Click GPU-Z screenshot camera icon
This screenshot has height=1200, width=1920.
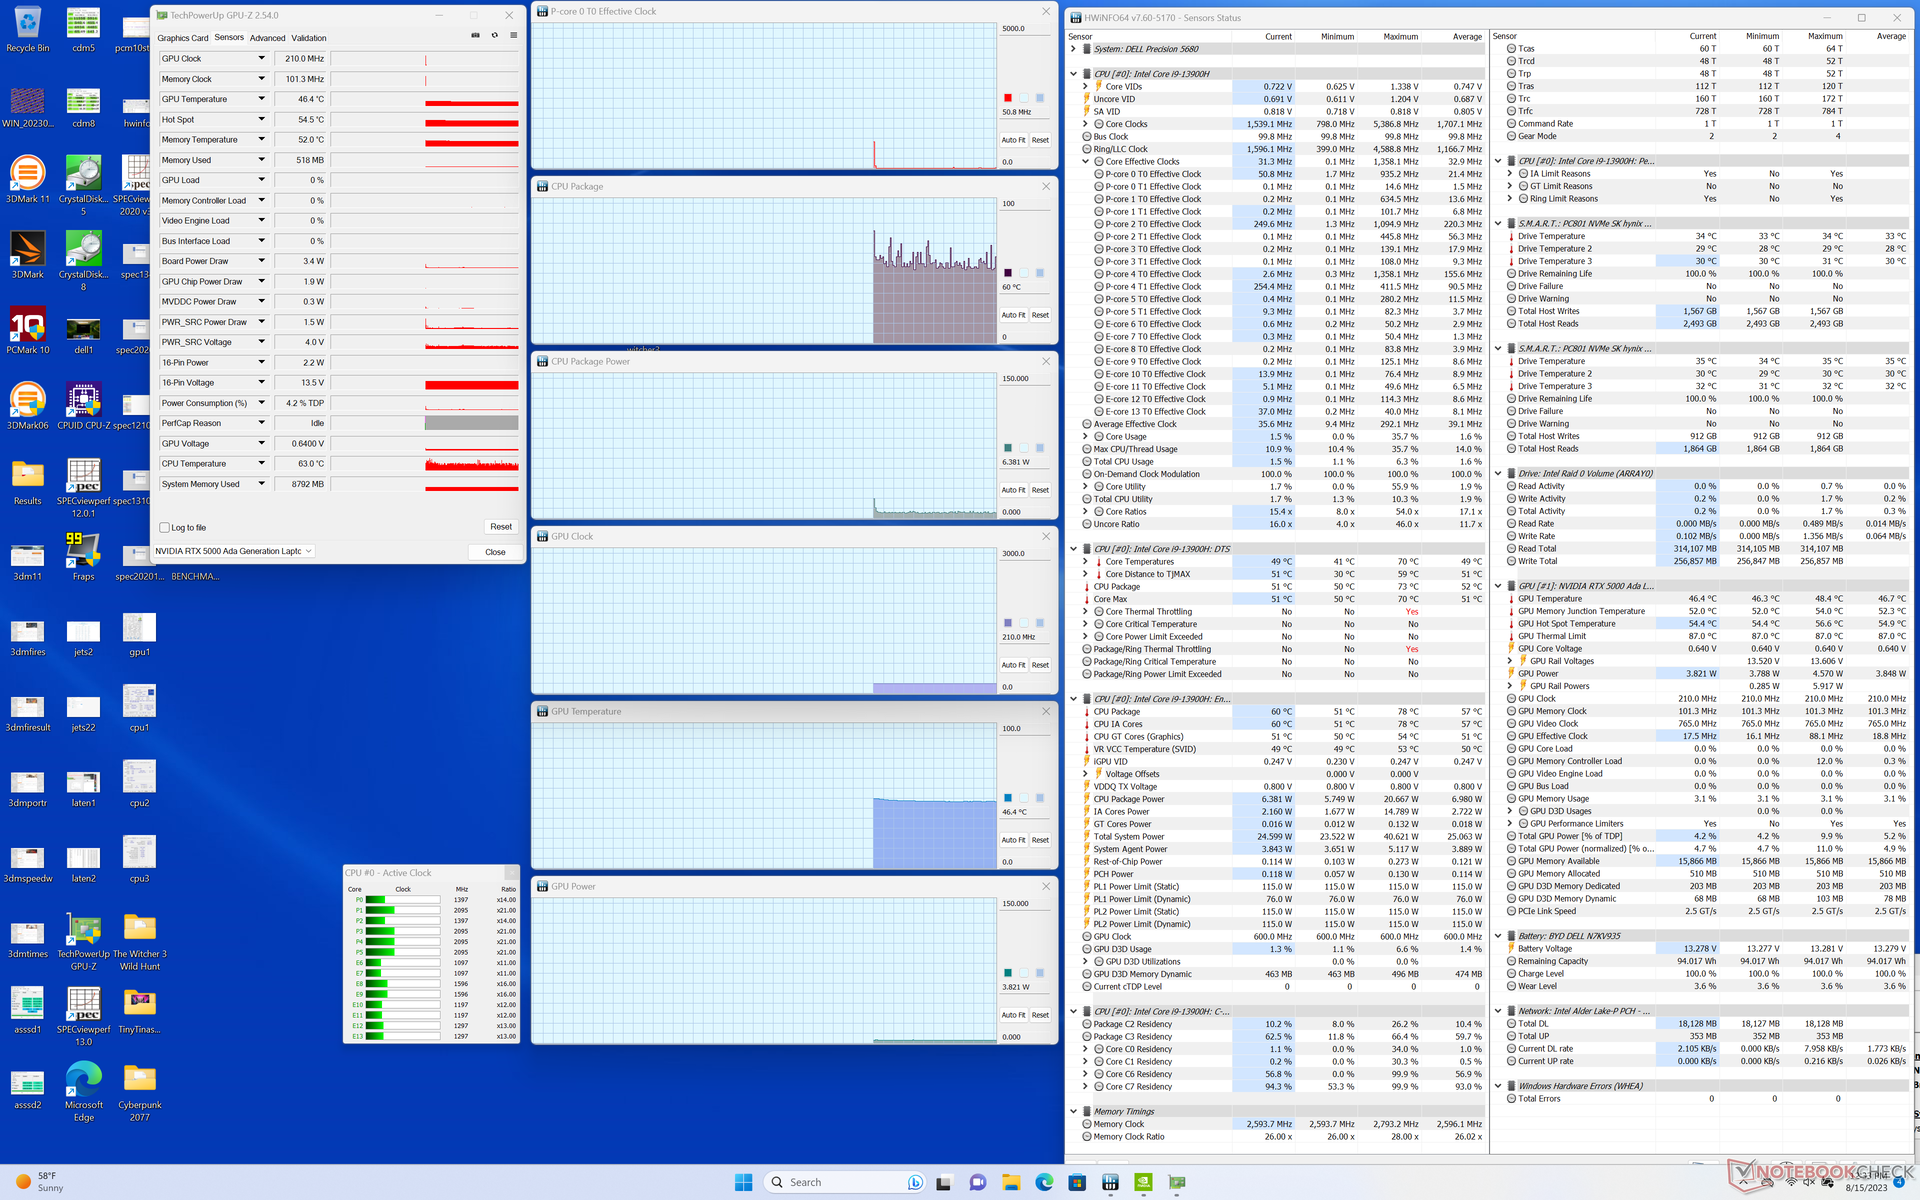click(x=475, y=35)
